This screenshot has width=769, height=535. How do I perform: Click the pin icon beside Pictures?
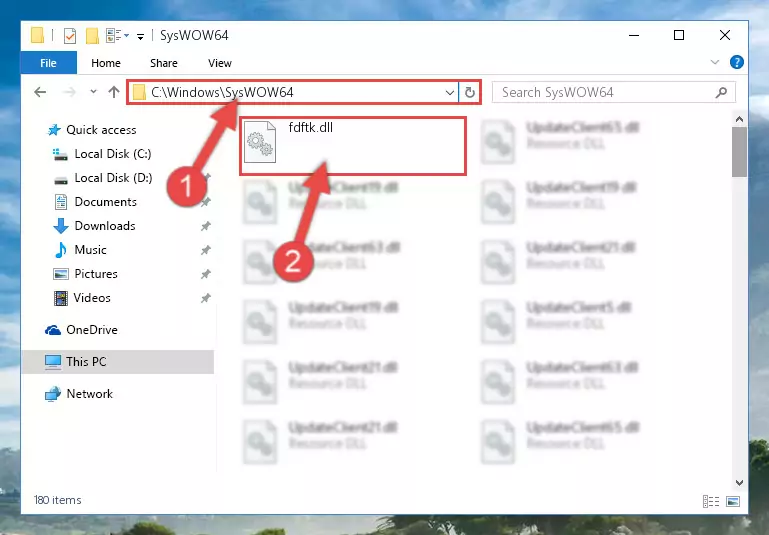click(205, 274)
